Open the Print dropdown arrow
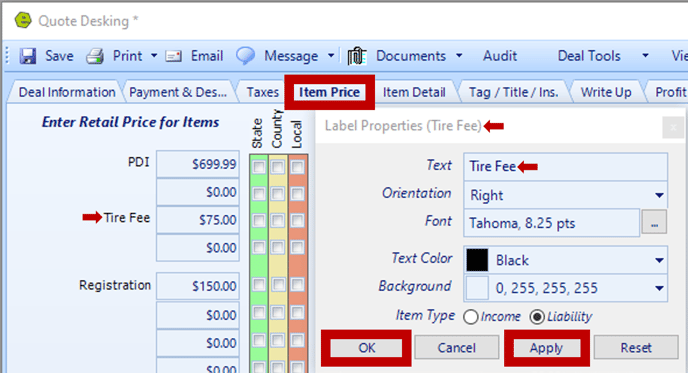This screenshot has height=373, width=688. click(154, 56)
